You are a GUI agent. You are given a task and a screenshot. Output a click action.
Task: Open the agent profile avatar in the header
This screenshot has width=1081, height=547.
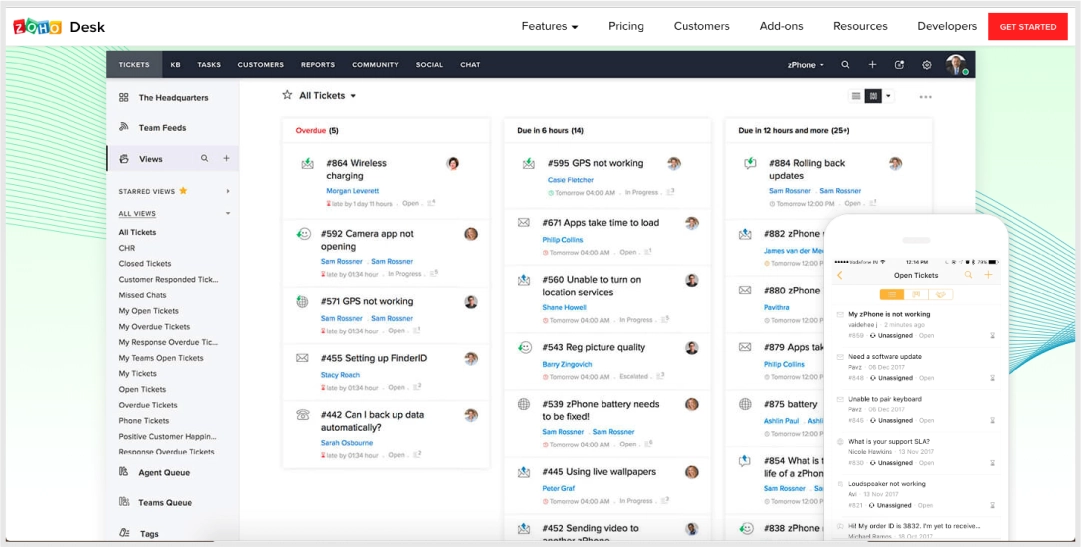(x=956, y=65)
